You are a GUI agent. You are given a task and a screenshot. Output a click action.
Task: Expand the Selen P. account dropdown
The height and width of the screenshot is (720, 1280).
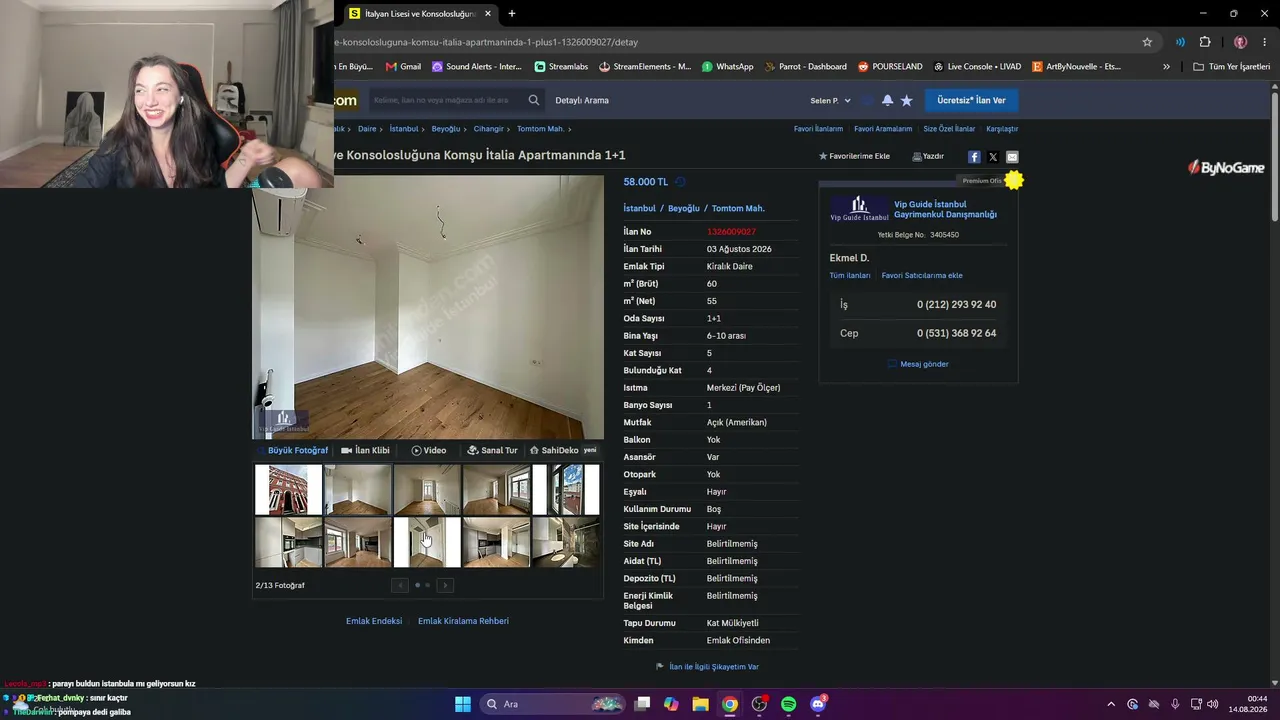tap(830, 100)
